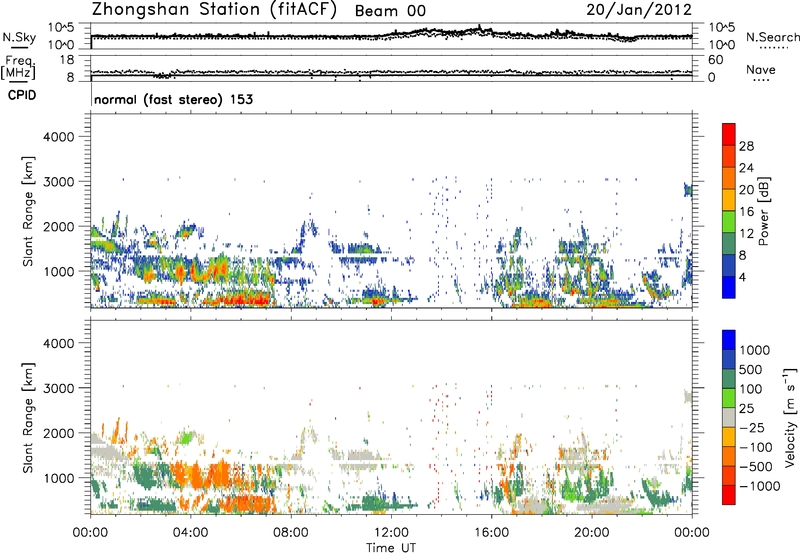Click the 'N.Search' legend label
The image size is (800, 554).
[772, 37]
